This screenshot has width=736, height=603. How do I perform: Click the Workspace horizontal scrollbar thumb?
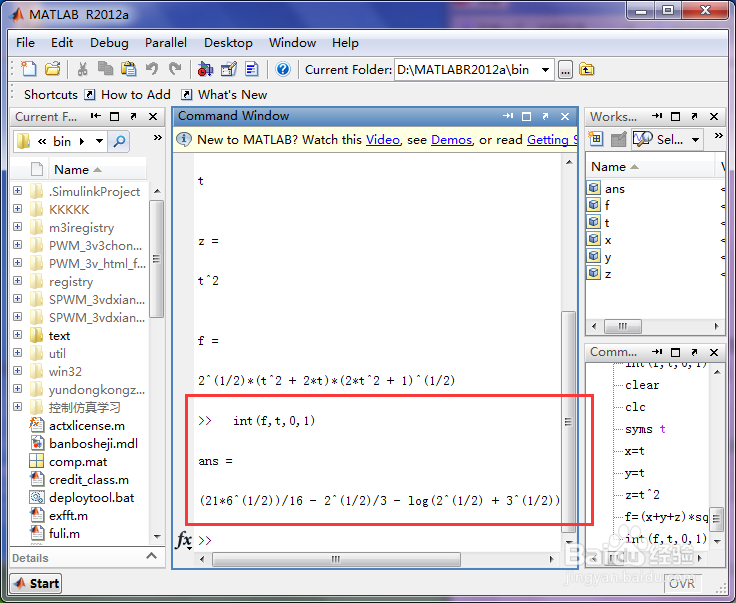(x=623, y=326)
